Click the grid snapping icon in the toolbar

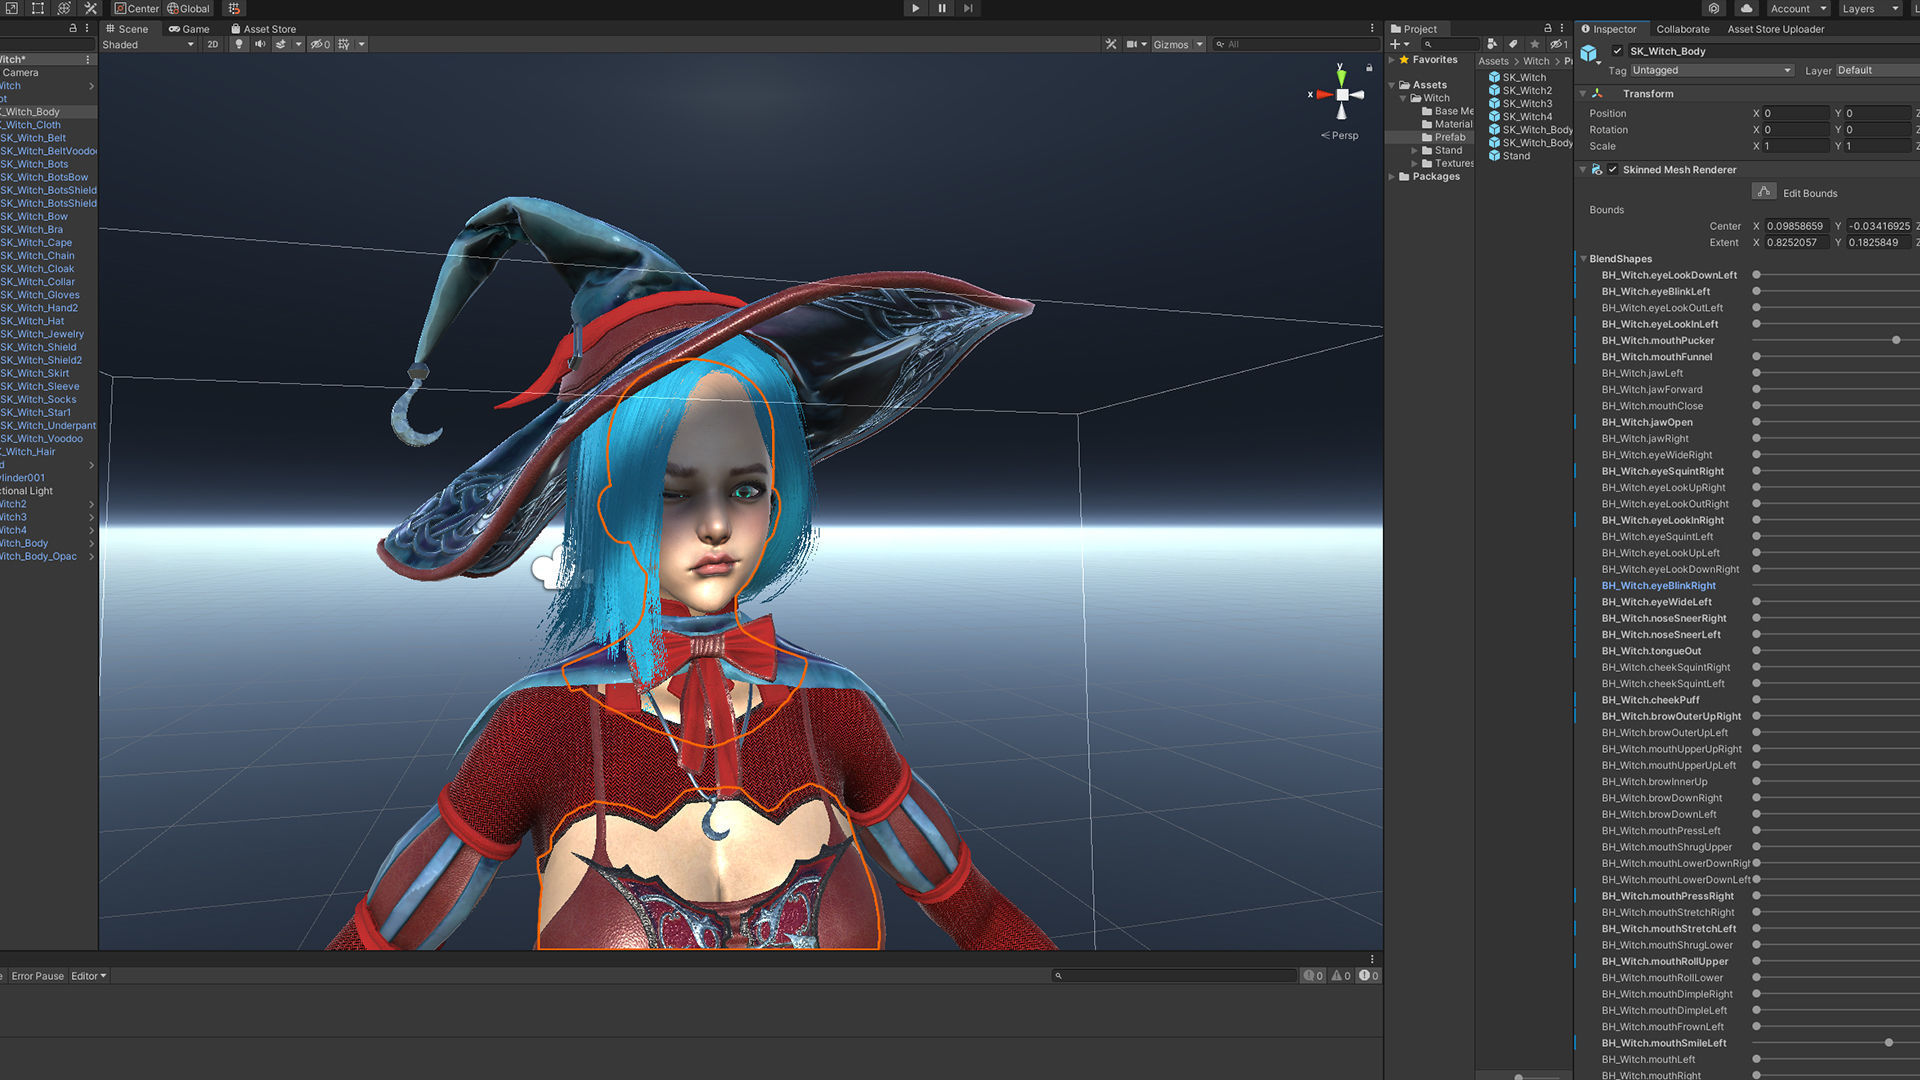pyautogui.click(x=234, y=8)
